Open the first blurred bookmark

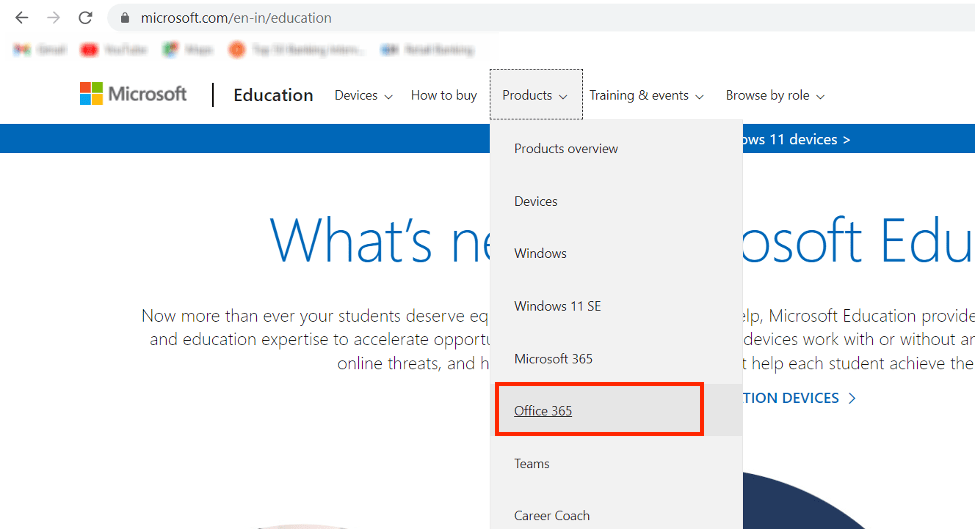click(x=40, y=50)
